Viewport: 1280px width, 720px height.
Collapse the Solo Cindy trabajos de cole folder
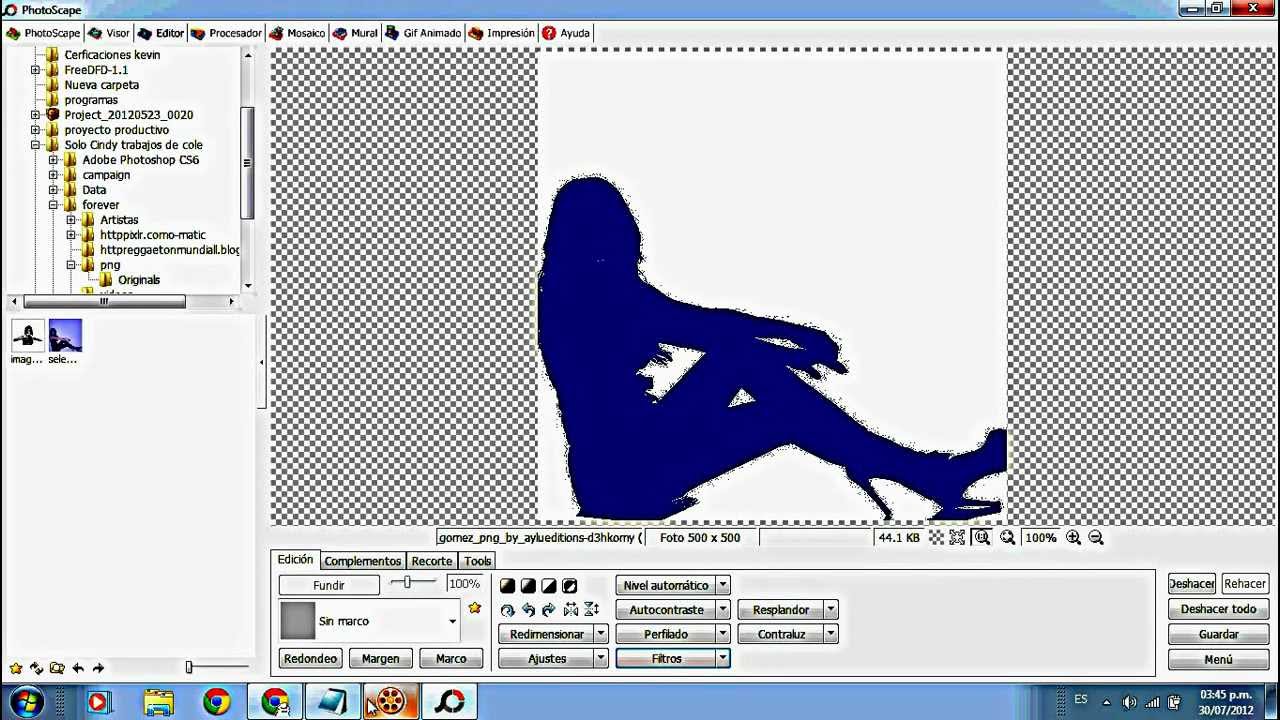point(35,145)
